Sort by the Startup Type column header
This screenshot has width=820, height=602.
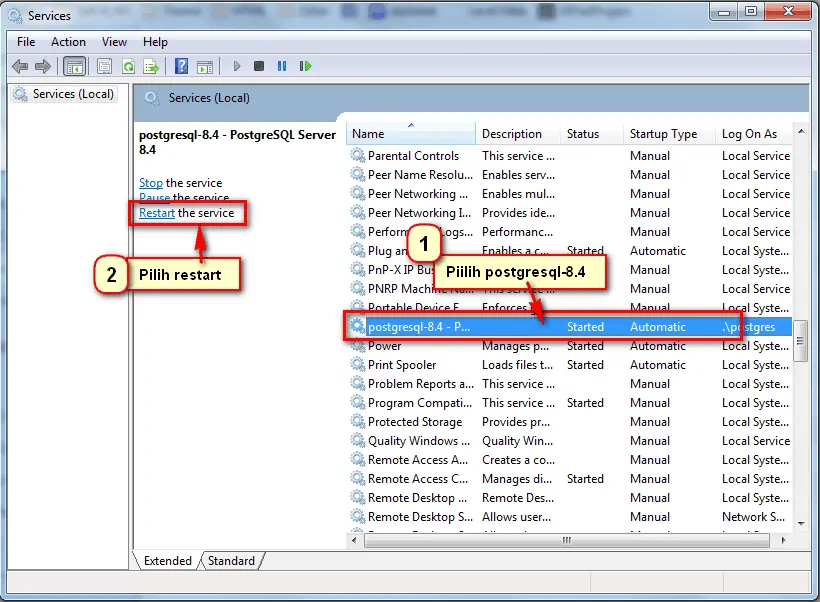669,134
